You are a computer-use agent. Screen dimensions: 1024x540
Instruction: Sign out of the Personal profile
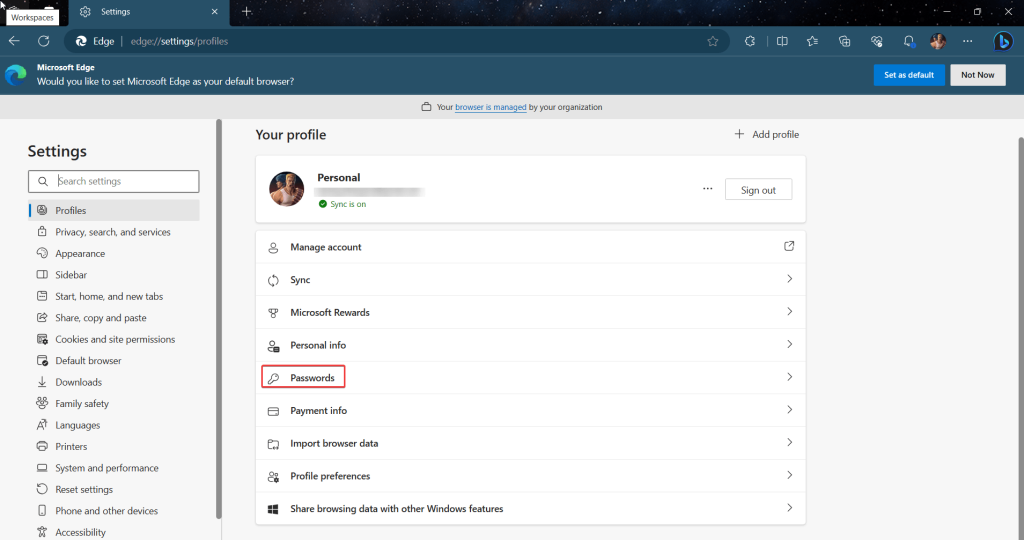tap(758, 190)
